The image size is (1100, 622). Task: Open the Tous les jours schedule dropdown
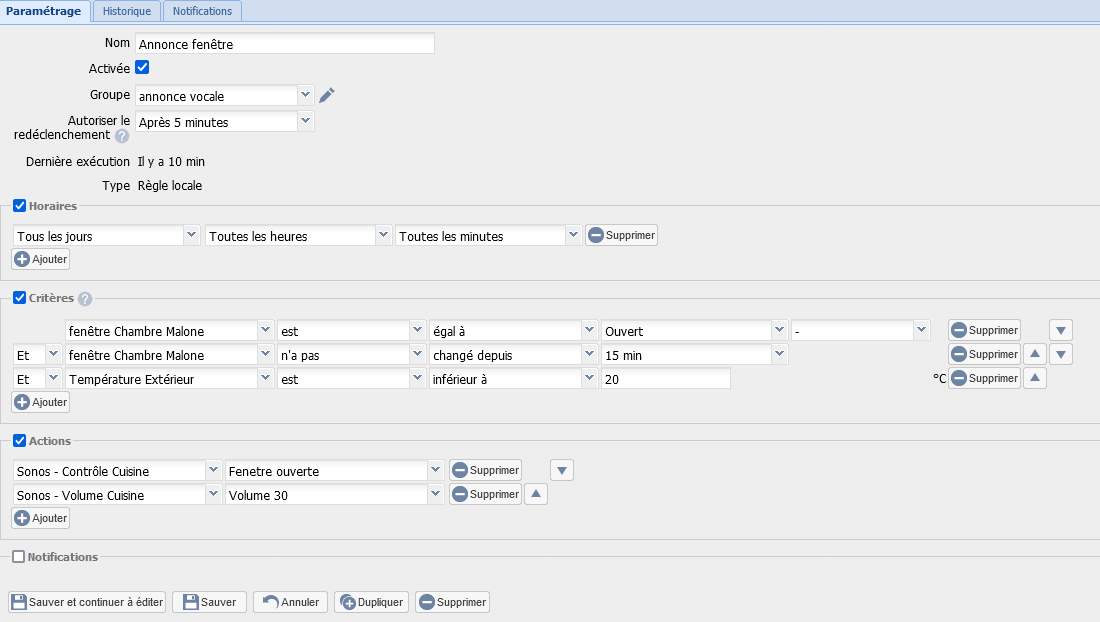tap(108, 236)
